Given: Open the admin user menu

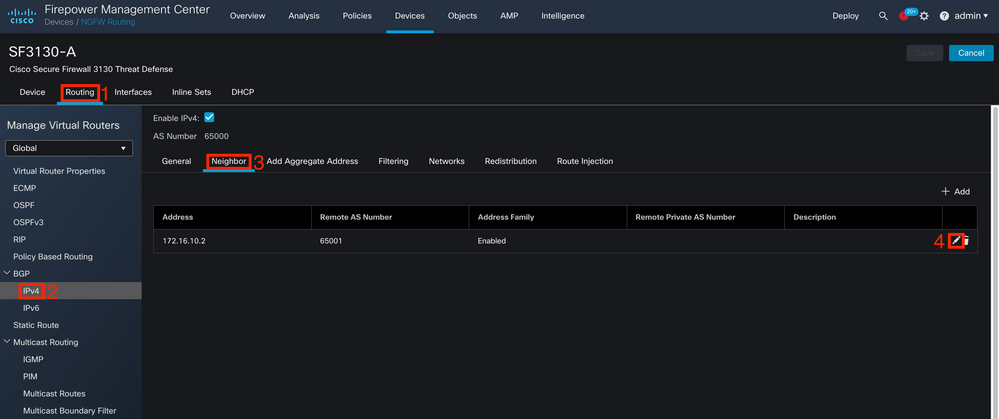Looking at the screenshot, I should click(x=971, y=16).
